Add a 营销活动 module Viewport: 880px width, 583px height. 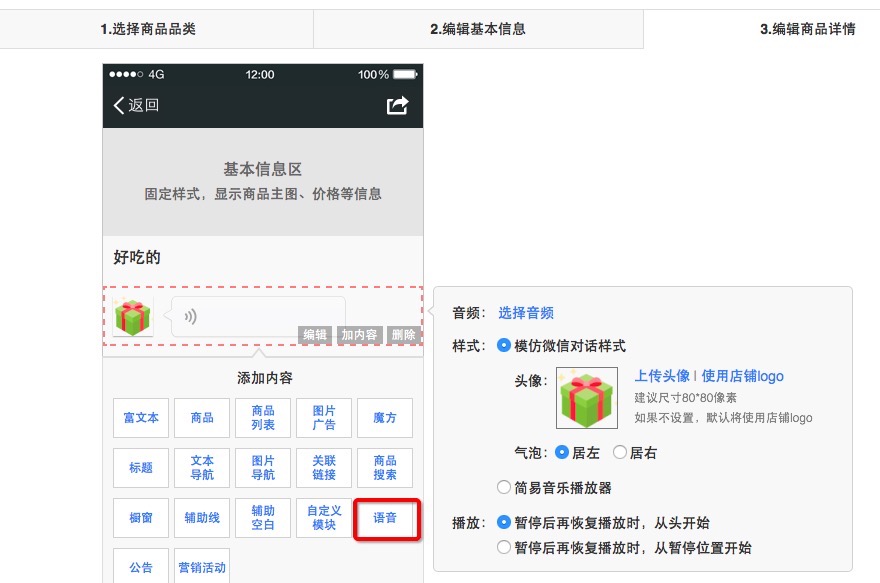click(x=202, y=567)
